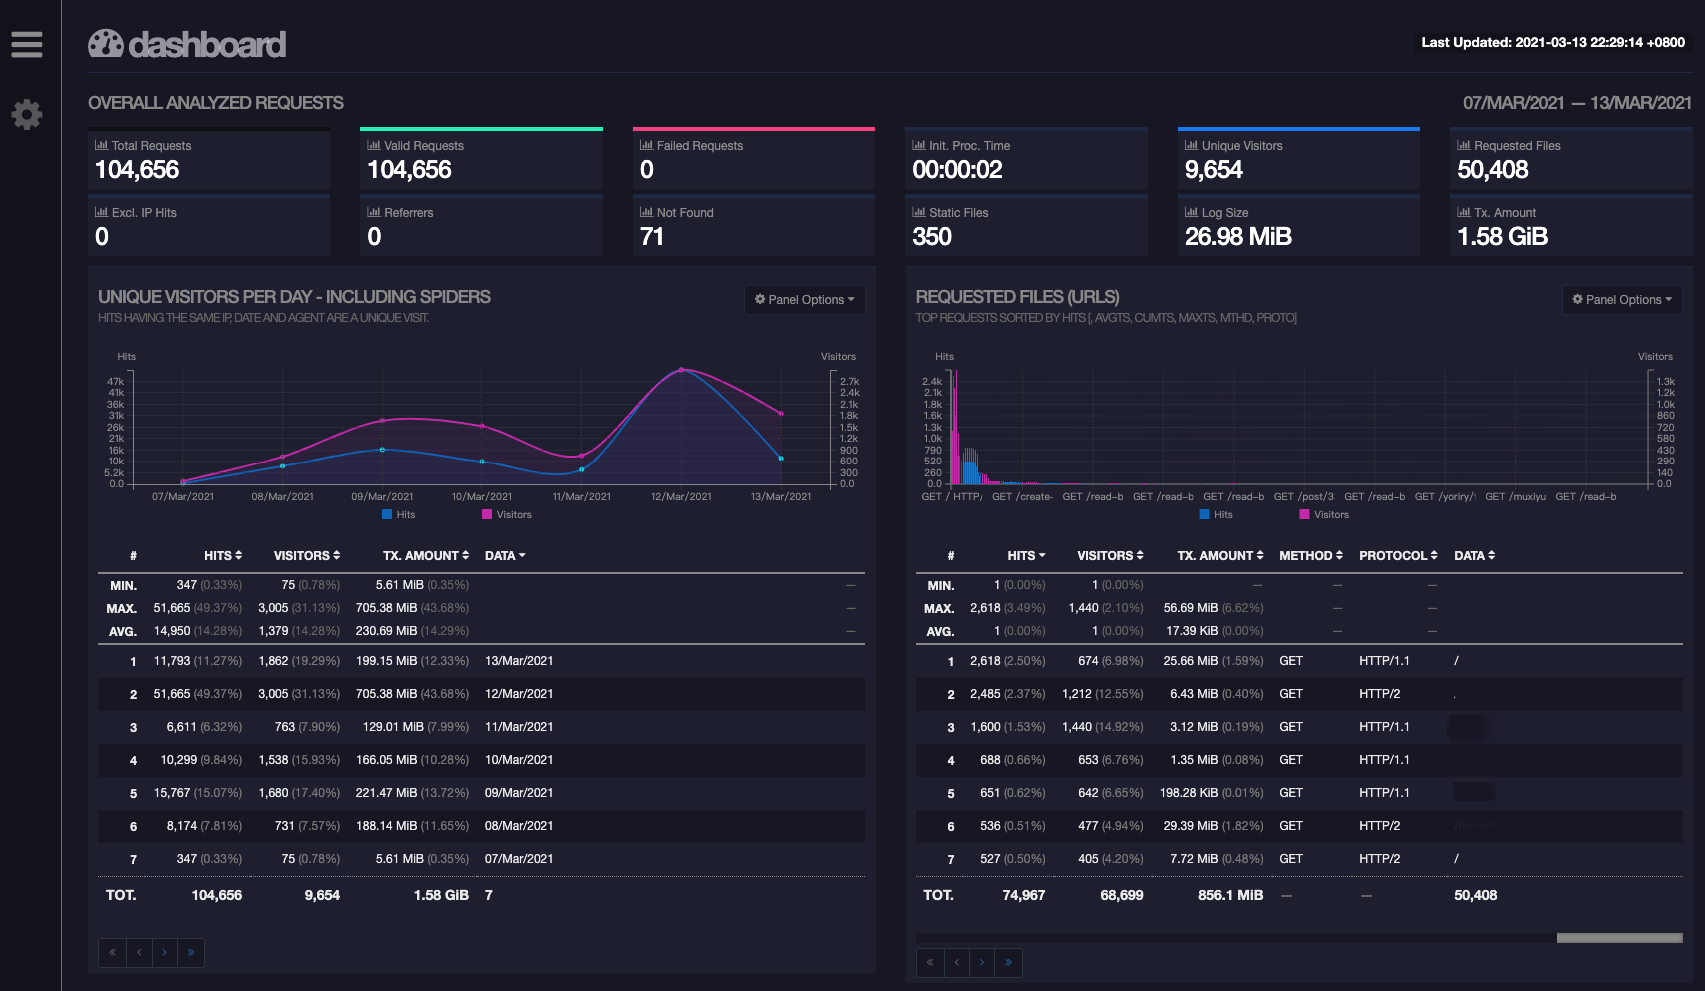Screen dimensions: 1705x991
Task: Go to first page in visitors table
Action: coord(112,952)
